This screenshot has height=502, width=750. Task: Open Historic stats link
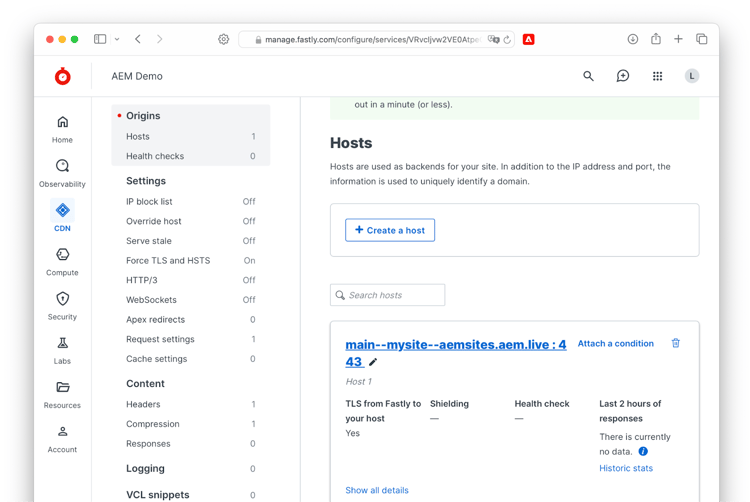[626, 468]
